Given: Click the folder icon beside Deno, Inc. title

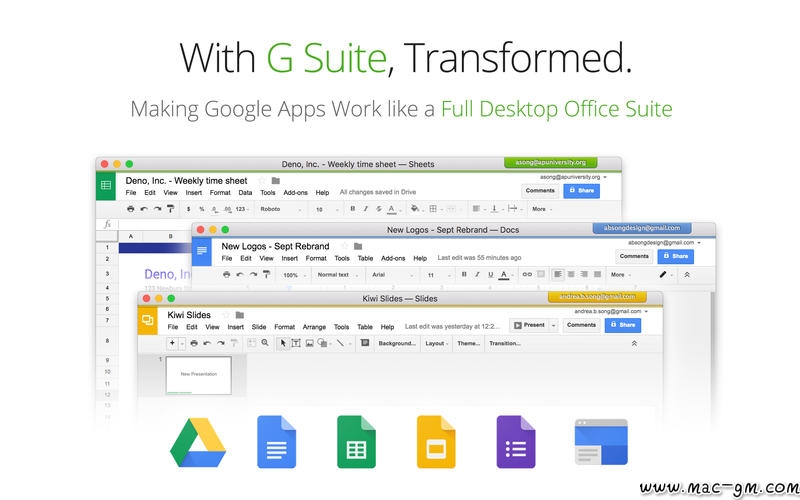Looking at the screenshot, I should pyautogui.click(x=276, y=181).
